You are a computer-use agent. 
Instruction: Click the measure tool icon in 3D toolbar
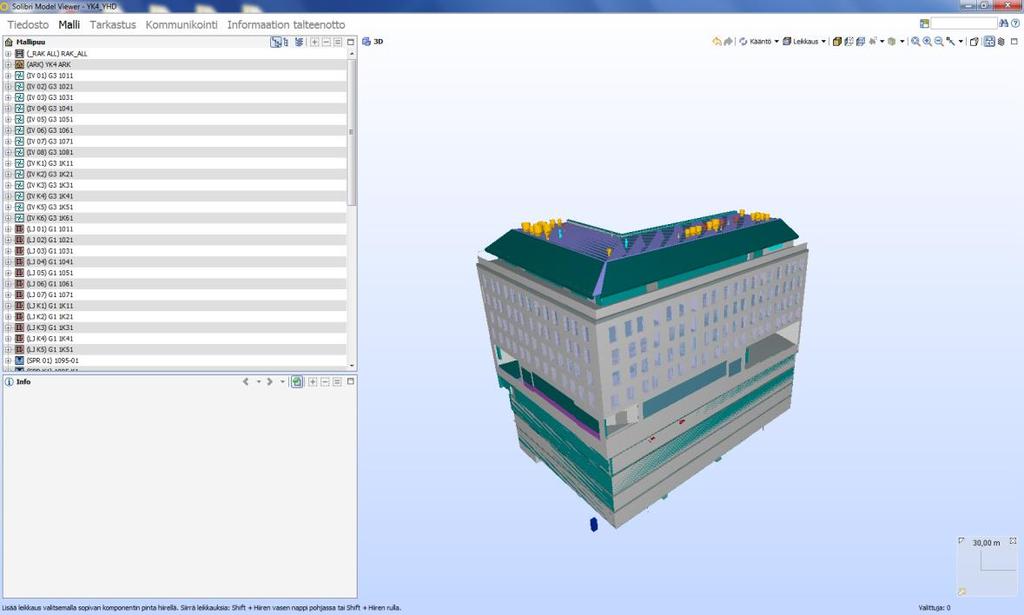click(951, 41)
